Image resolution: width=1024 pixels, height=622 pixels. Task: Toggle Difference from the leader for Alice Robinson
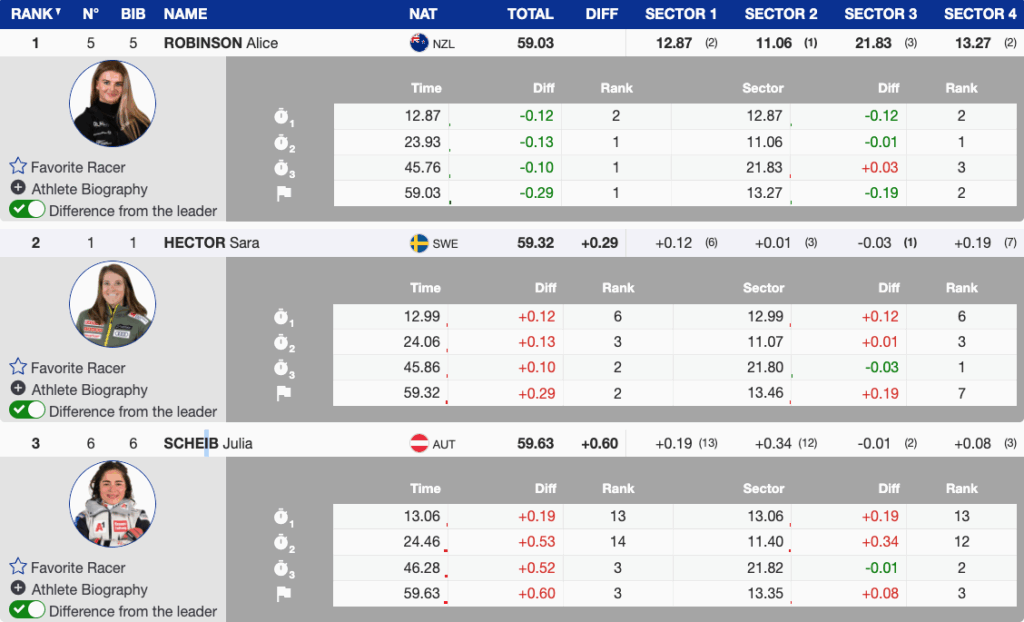point(27,210)
